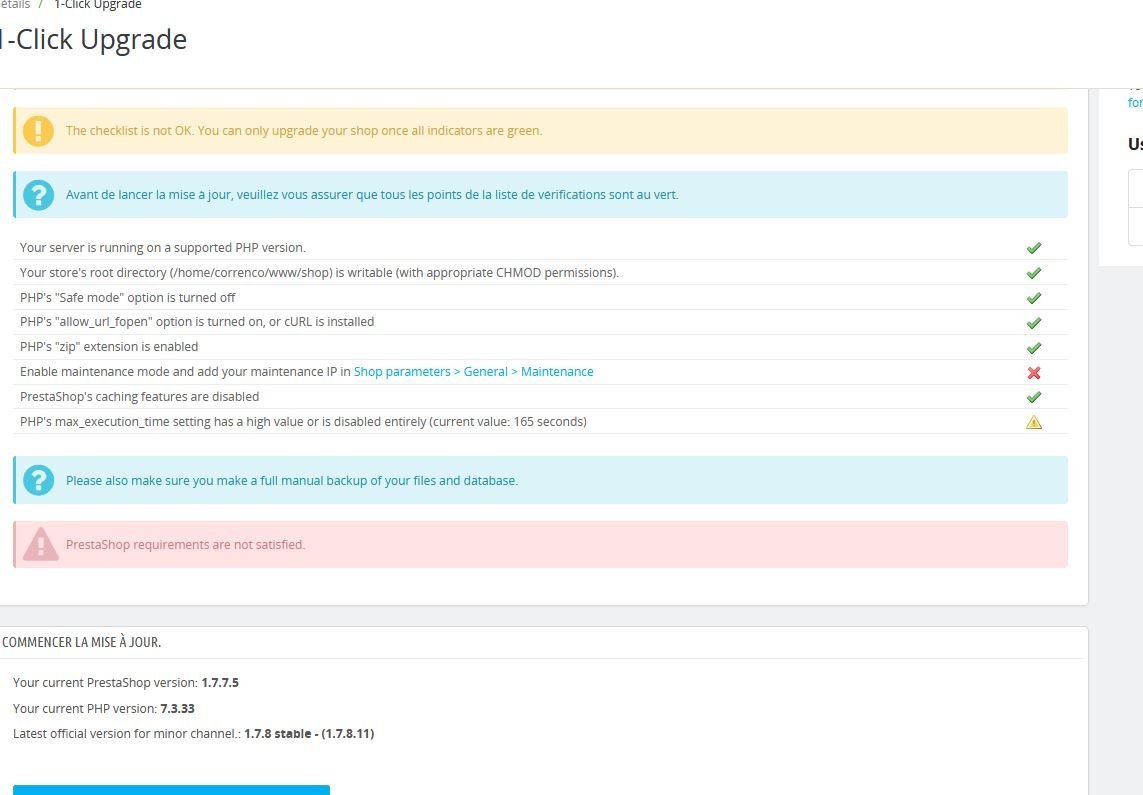Click 'The checklist is not OK' warning text
1143x795 pixels.
click(x=304, y=131)
